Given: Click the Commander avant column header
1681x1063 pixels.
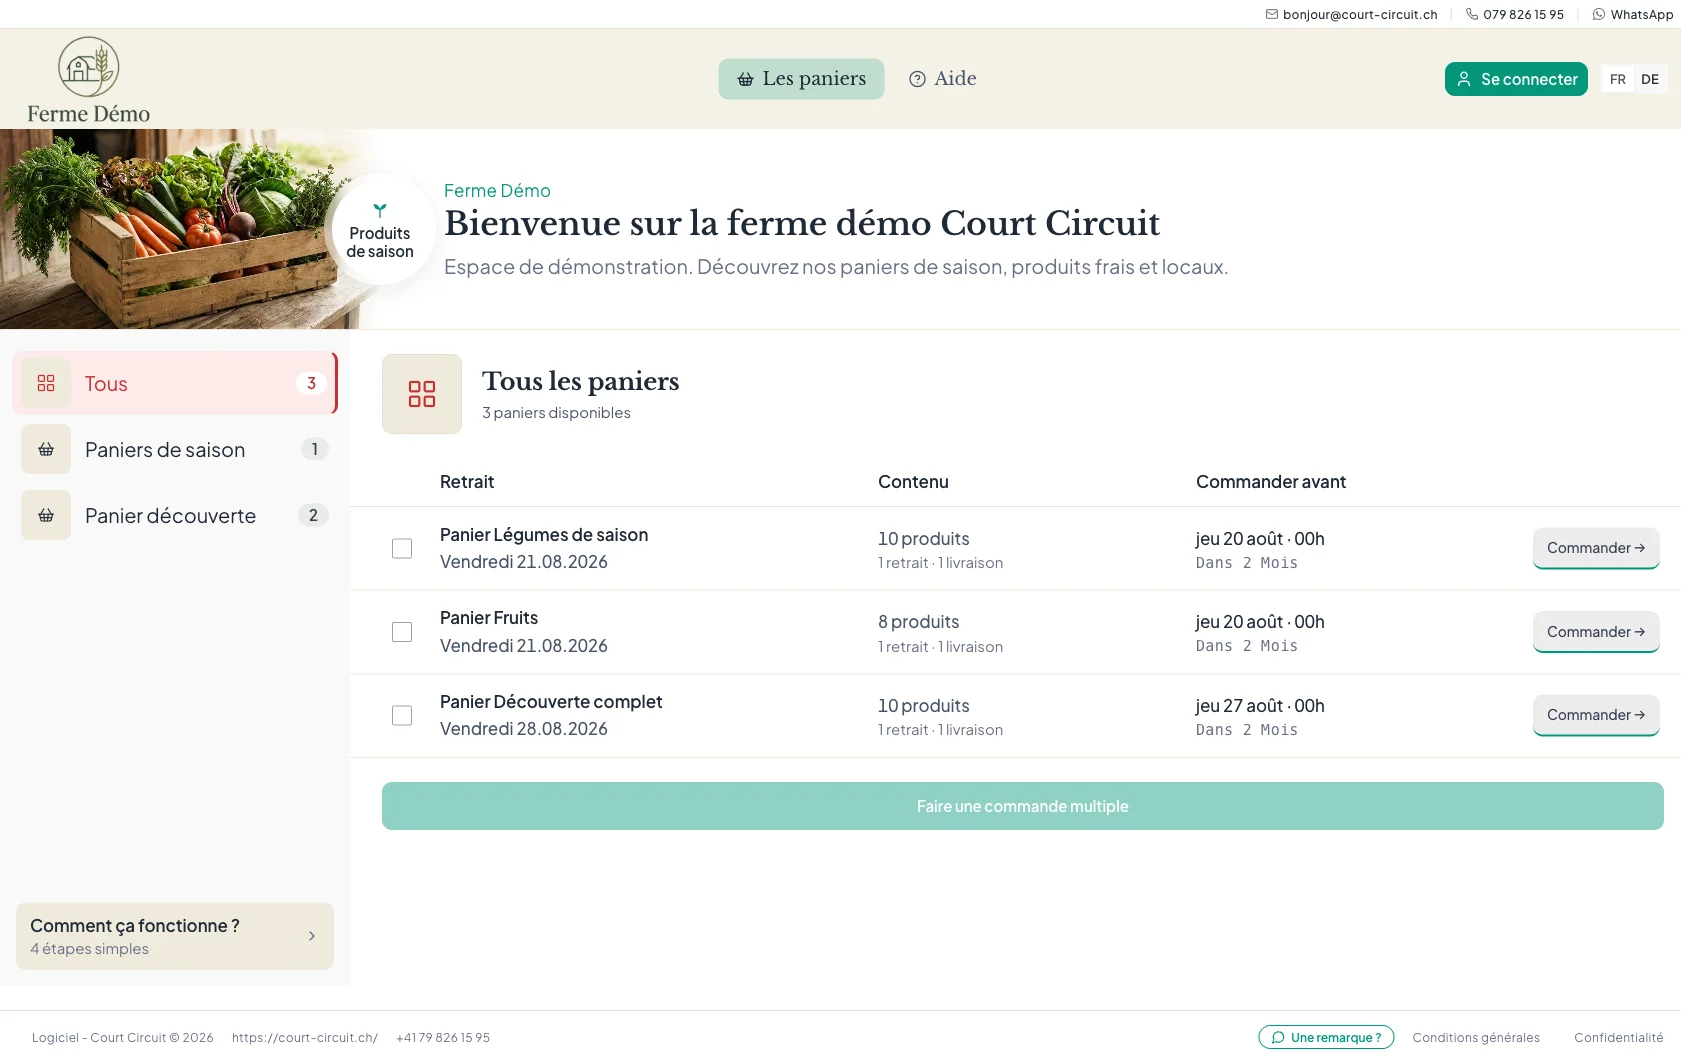Looking at the screenshot, I should point(1271,482).
